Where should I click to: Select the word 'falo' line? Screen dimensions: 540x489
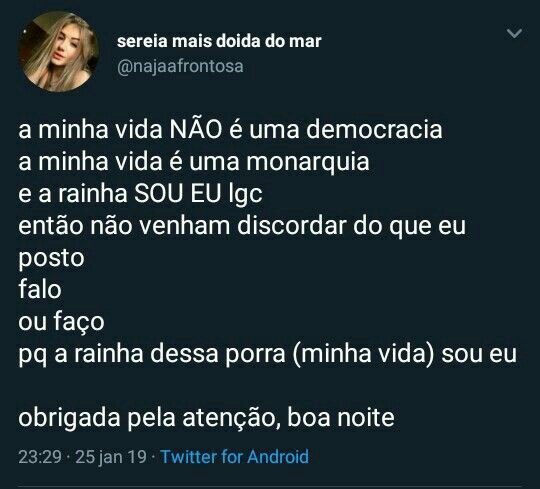[40, 289]
